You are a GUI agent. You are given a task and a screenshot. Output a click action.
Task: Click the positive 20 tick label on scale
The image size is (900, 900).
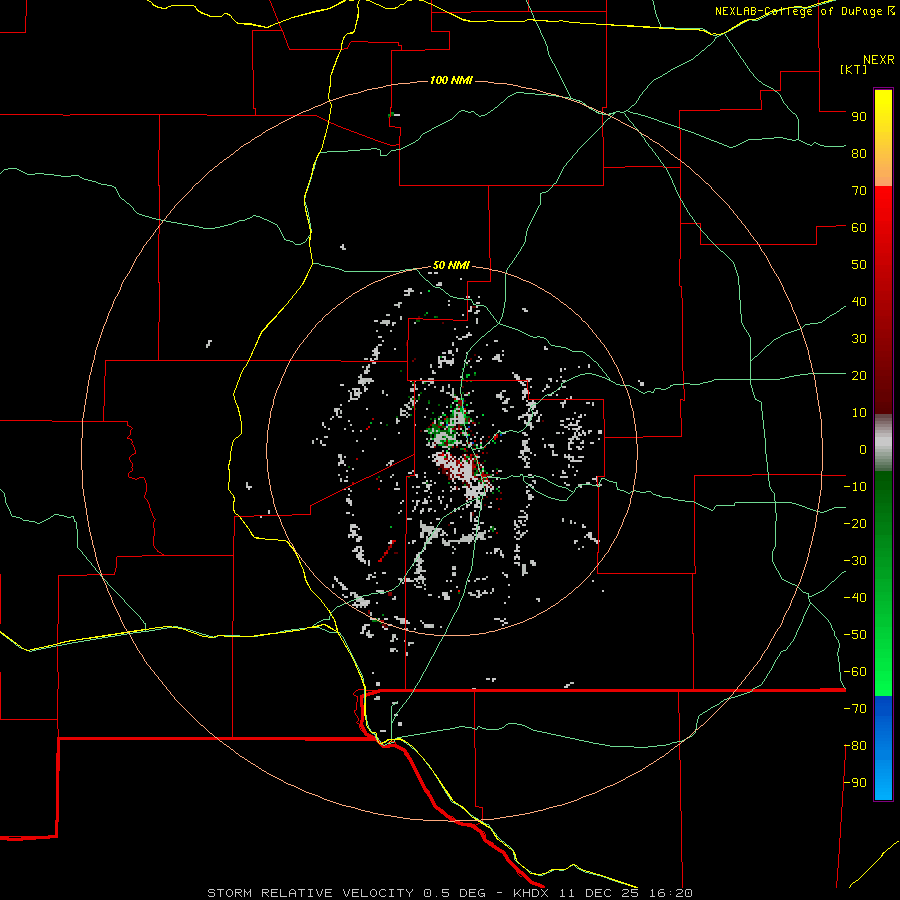click(x=859, y=375)
